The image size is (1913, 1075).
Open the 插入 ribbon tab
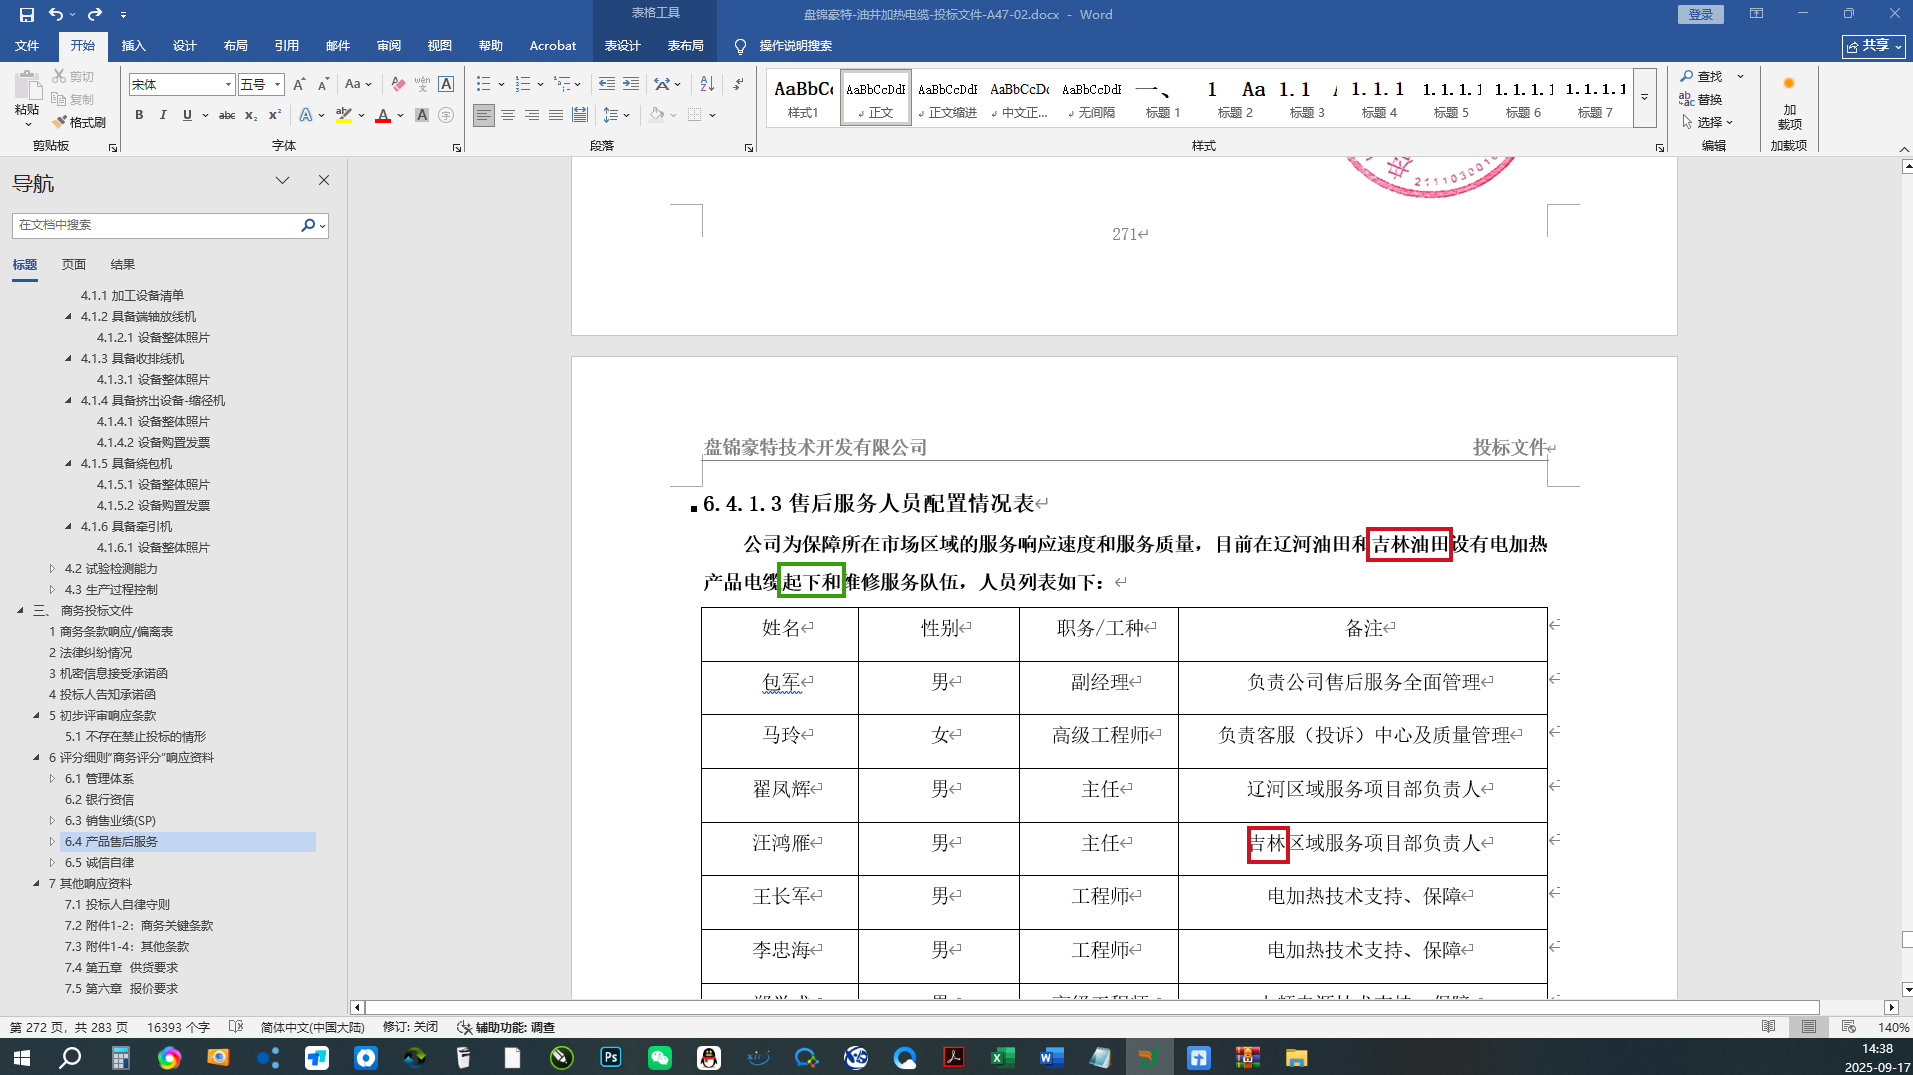click(x=133, y=45)
